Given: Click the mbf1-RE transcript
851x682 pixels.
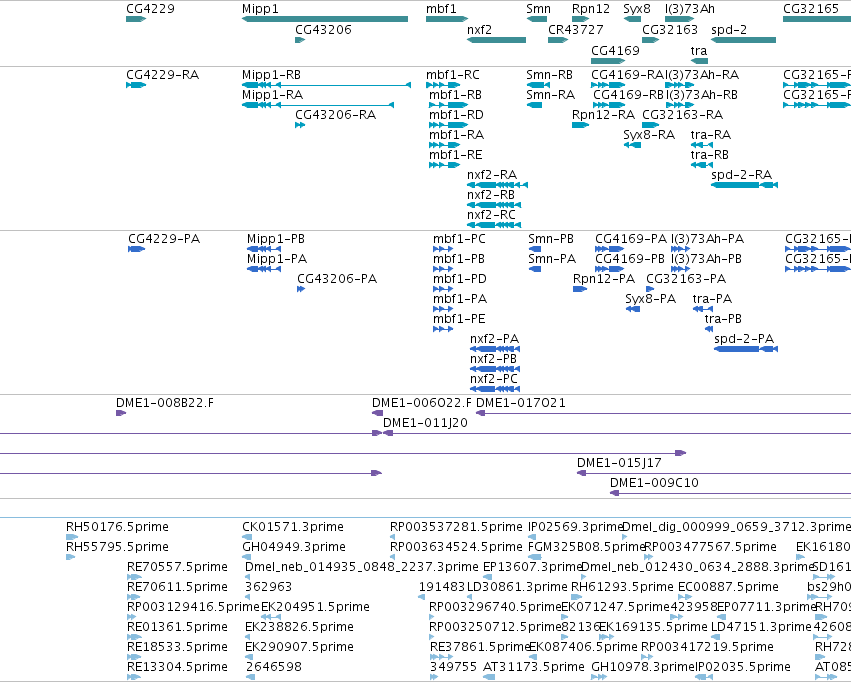Looking at the screenshot, I should tap(444, 165).
